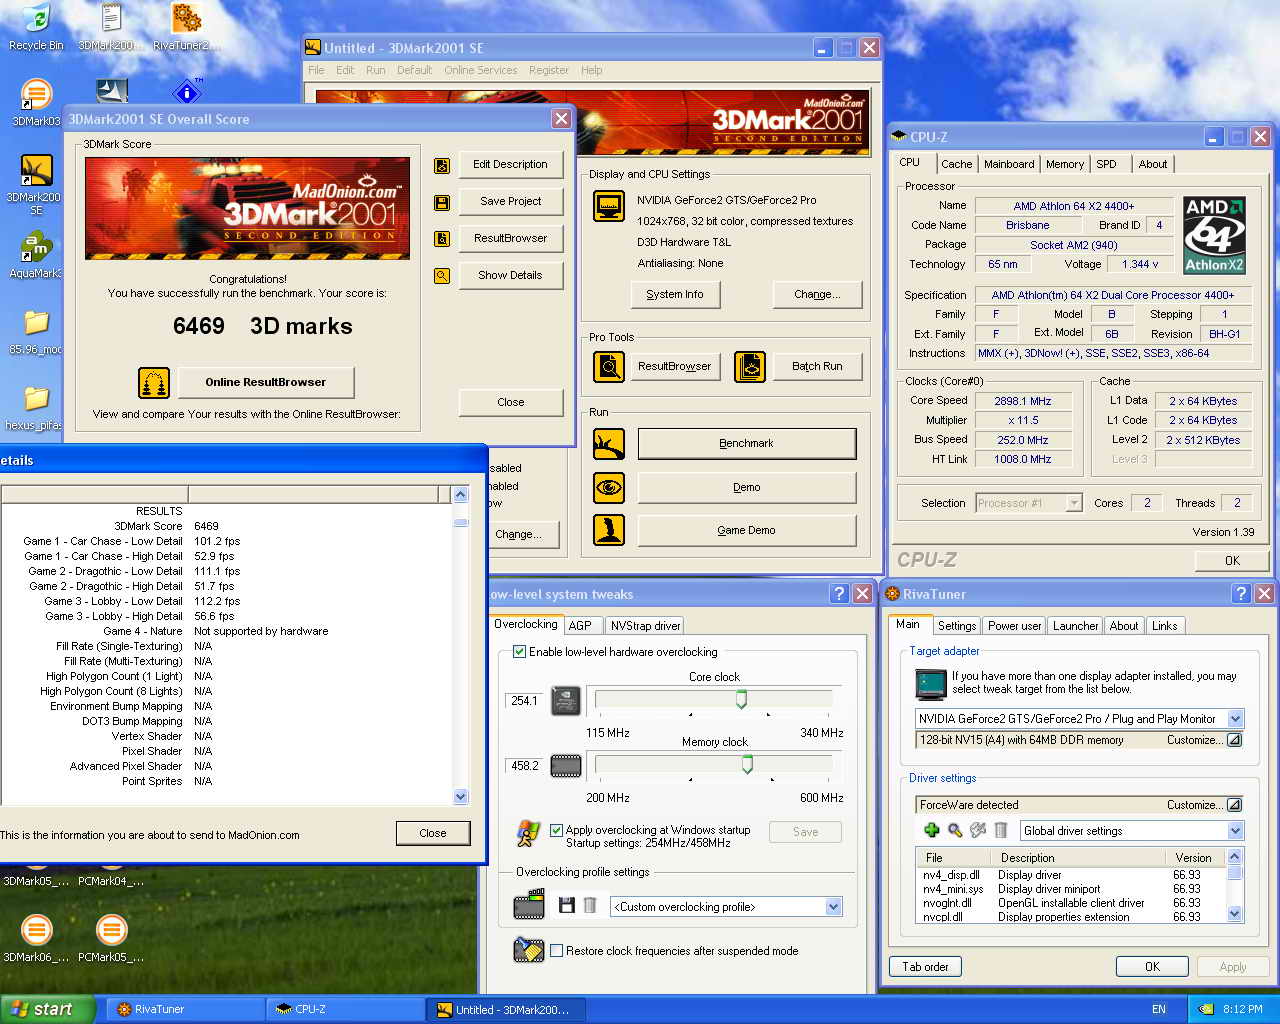Screen dimensions: 1280x1024
Task: Click the Online ResultBrowser button
Action: 266,382
